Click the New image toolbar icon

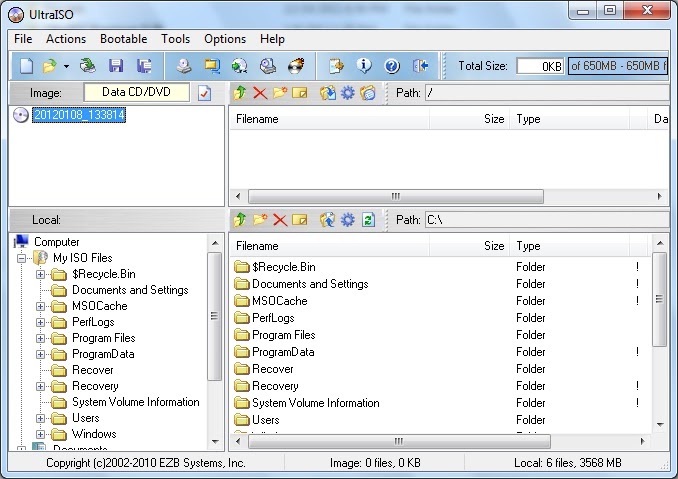pos(26,66)
